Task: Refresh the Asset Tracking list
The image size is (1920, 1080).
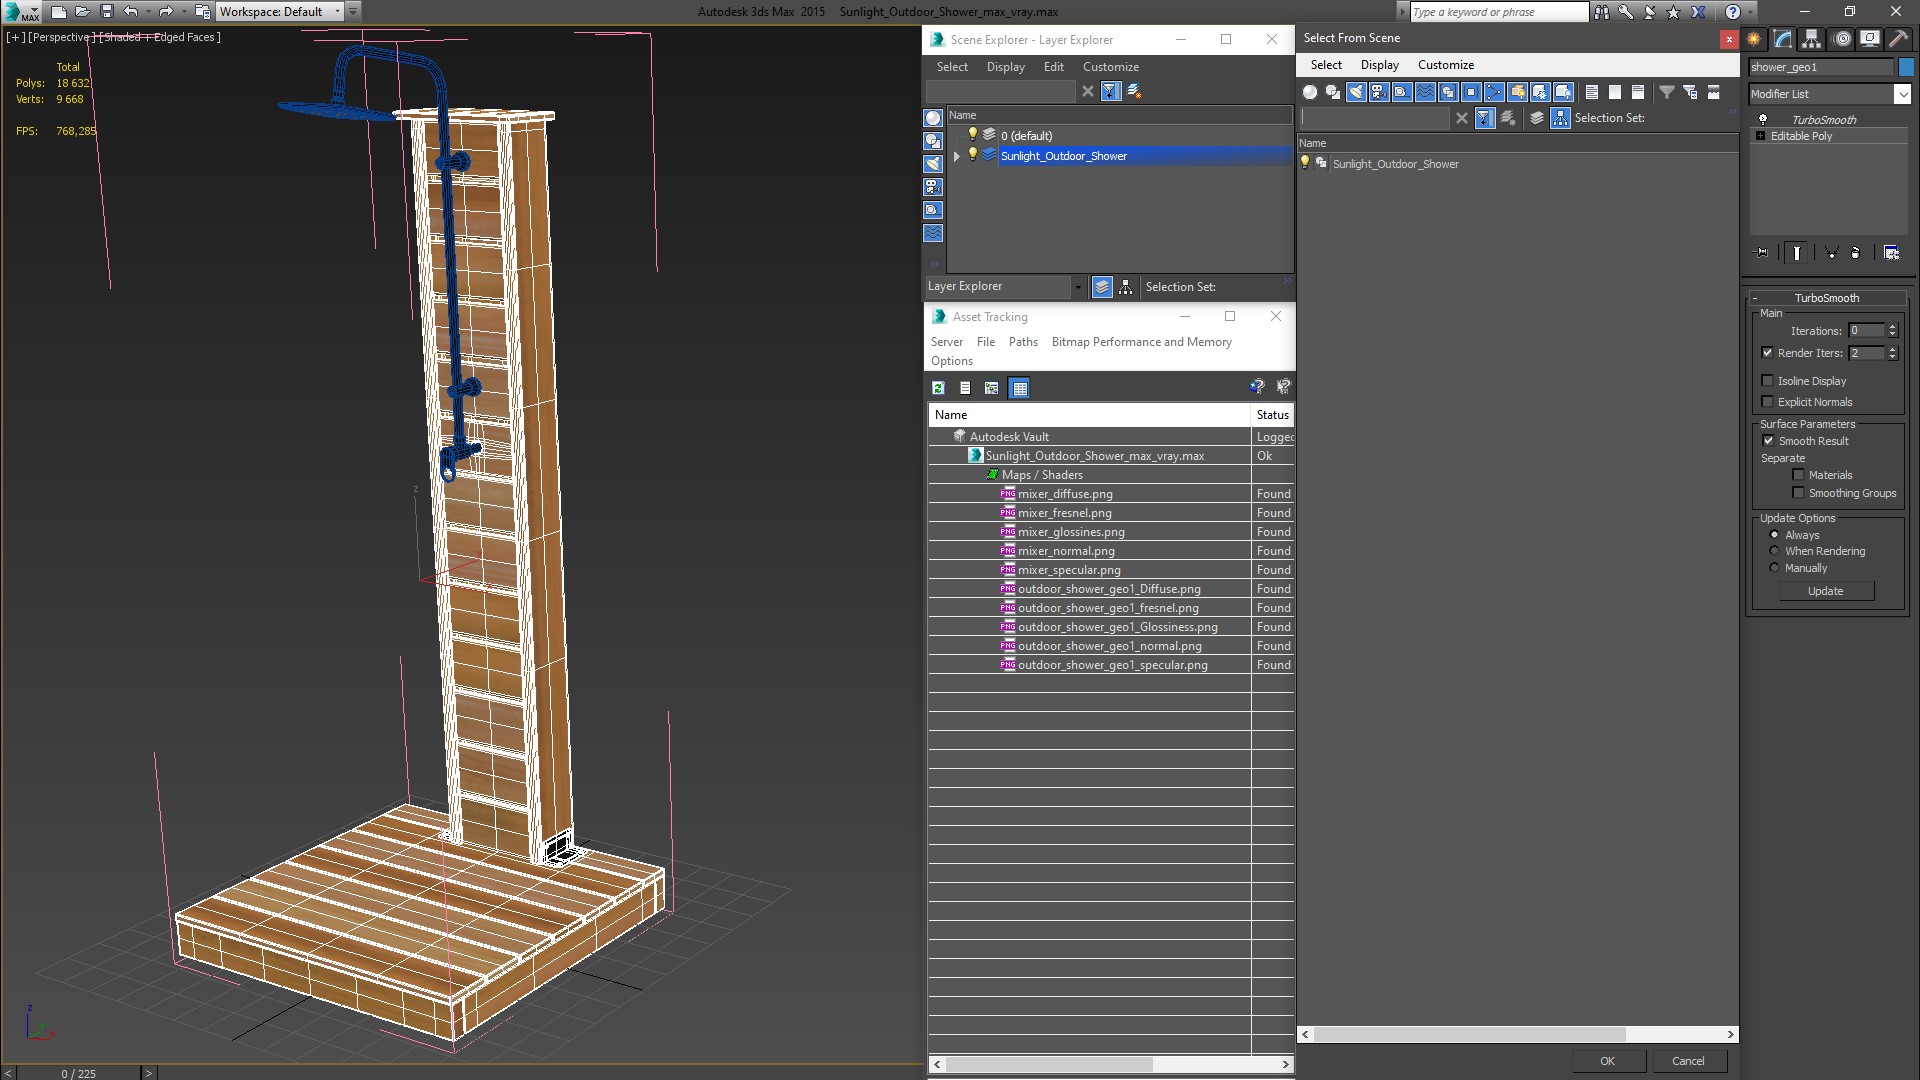Action: 938,388
